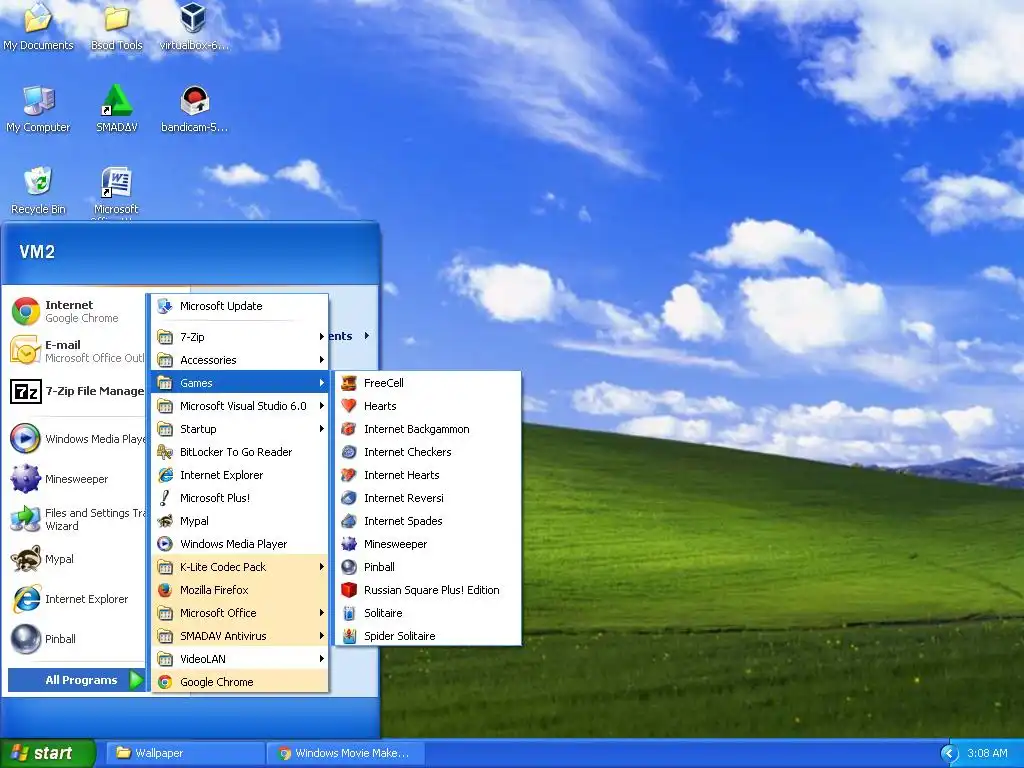Screen dimensions: 1024x768
Task: Expand SMADAV Antivirus submenu
Action: pos(240,635)
